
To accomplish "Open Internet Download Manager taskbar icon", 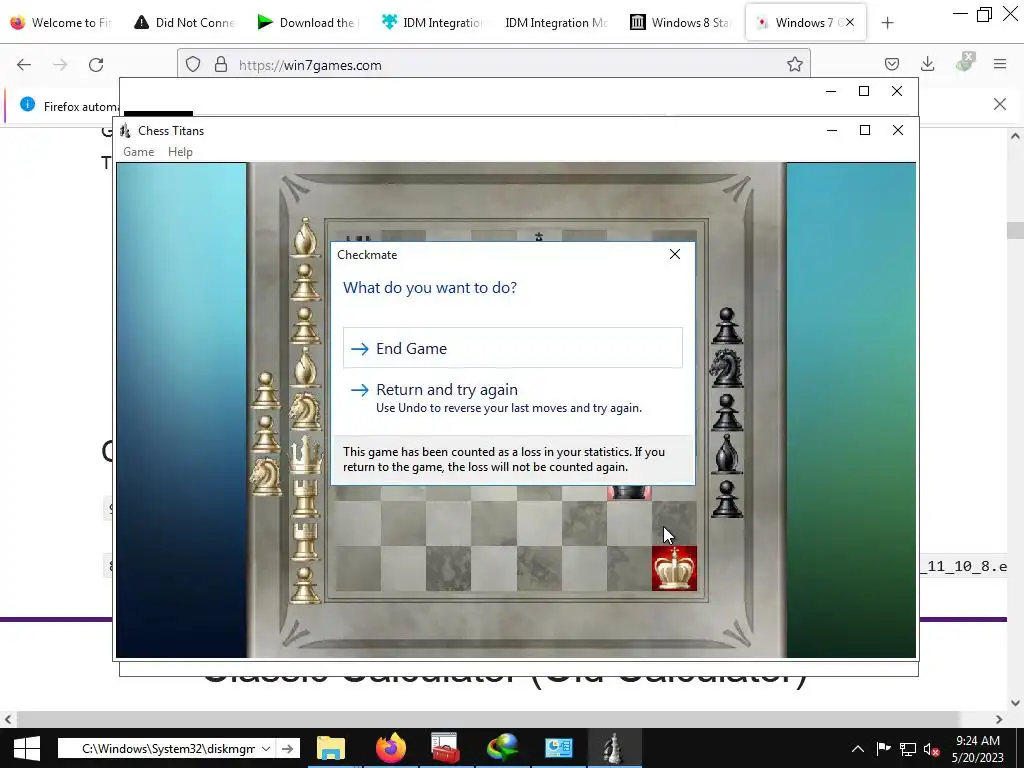I will (502, 748).
